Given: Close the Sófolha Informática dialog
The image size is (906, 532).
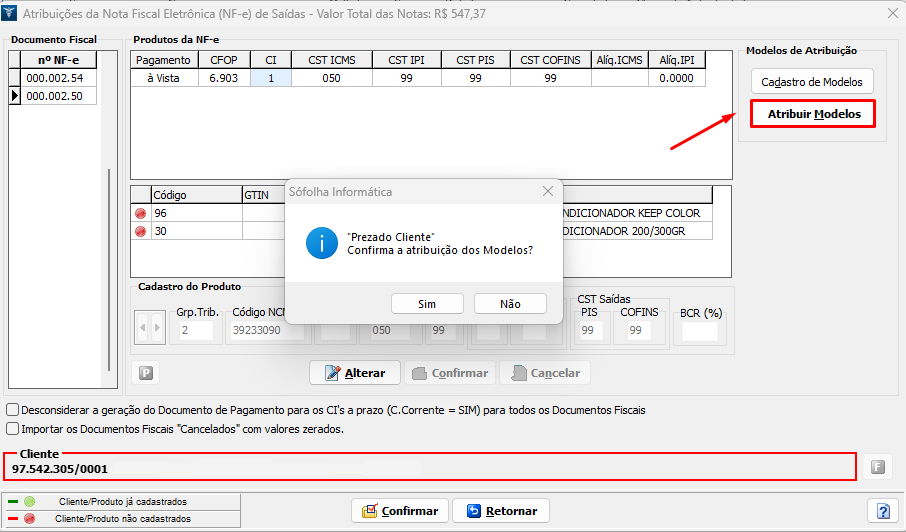Looking at the screenshot, I should (547, 191).
